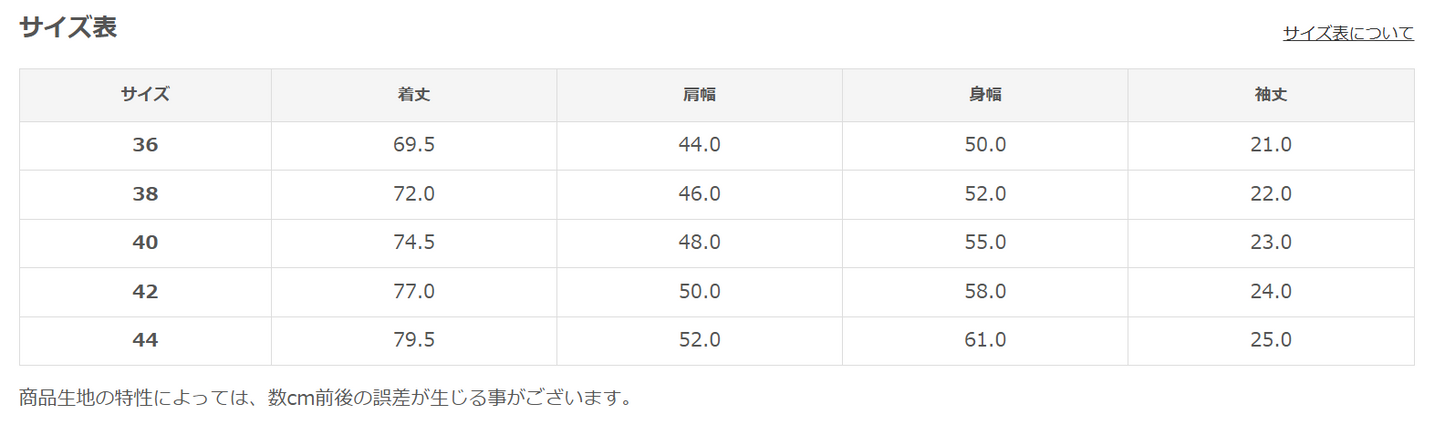Image resolution: width=1445 pixels, height=425 pixels.
Task: Select the 着丈 column header
Action: coord(414,95)
